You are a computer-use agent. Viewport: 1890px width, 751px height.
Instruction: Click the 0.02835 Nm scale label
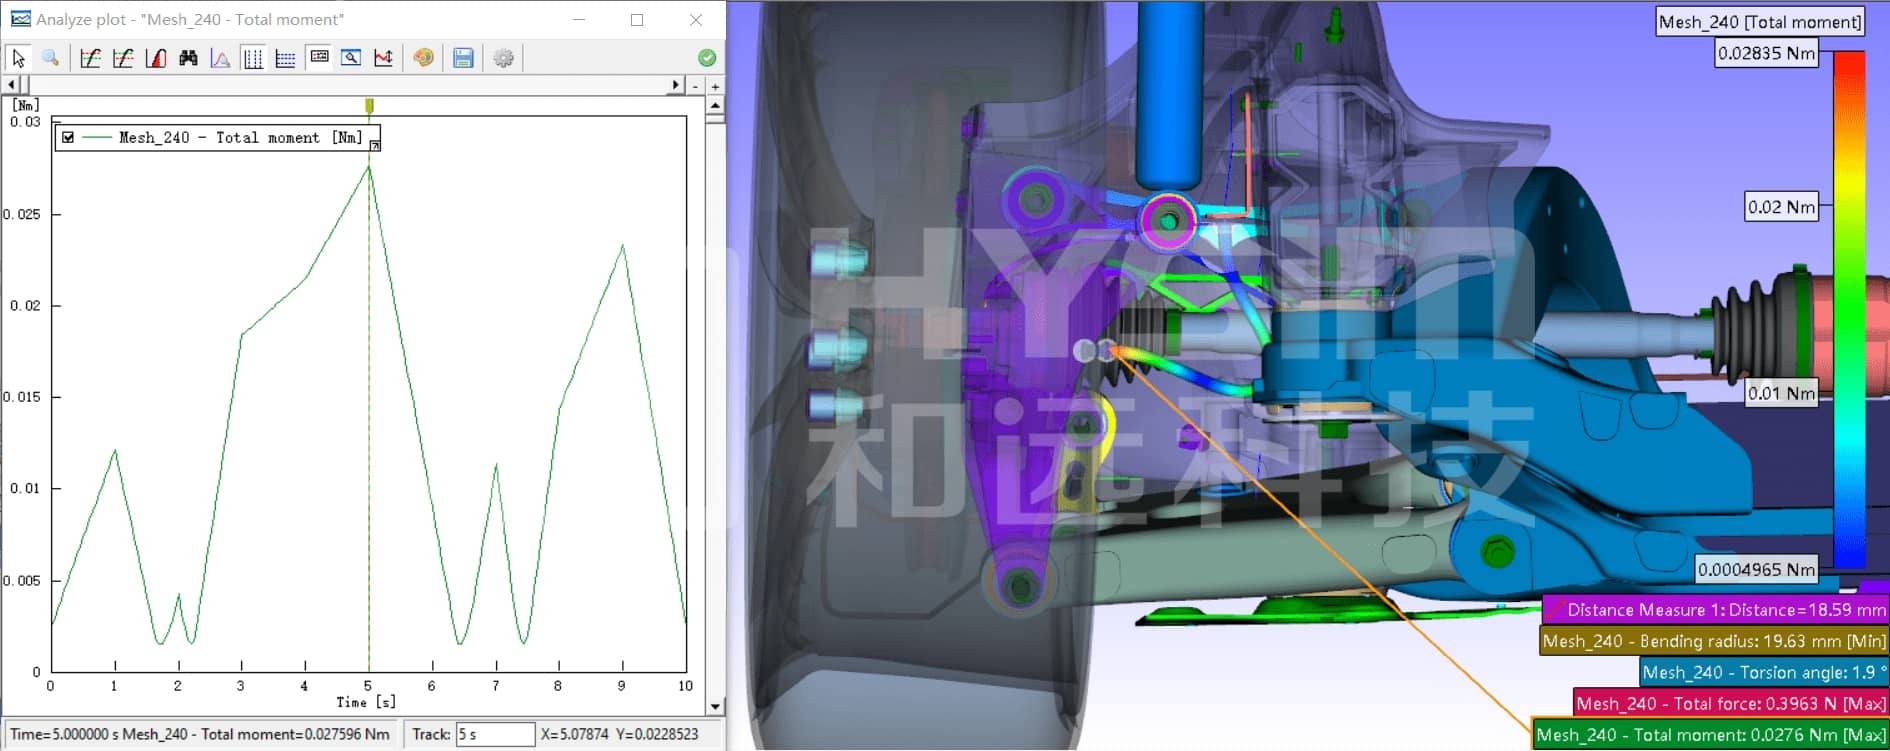1766,53
